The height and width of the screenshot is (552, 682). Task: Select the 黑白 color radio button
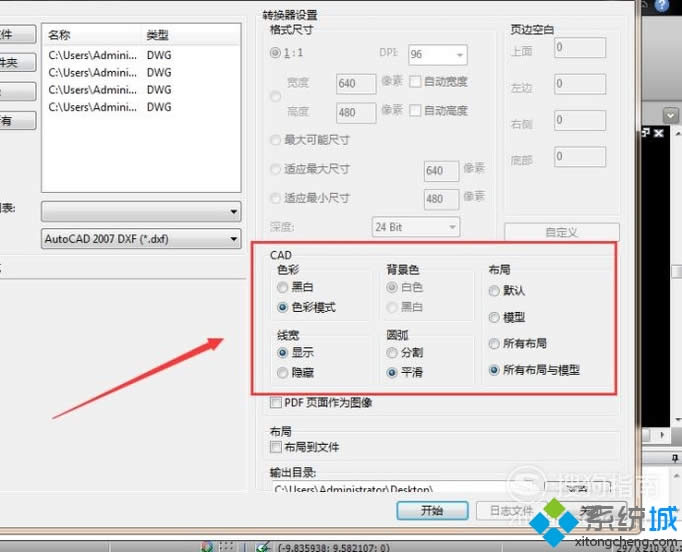[282, 287]
